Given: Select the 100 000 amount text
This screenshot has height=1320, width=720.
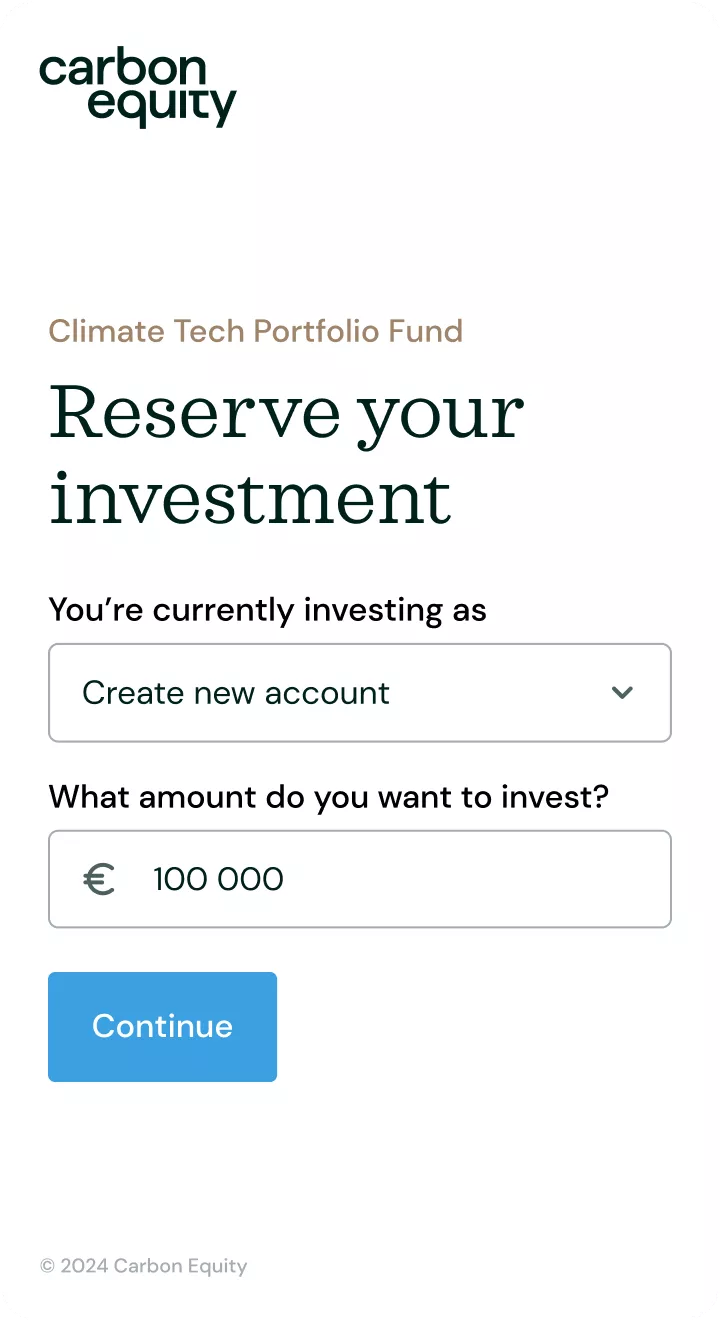Looking at the screenshot, I should (x=218, y=879).
